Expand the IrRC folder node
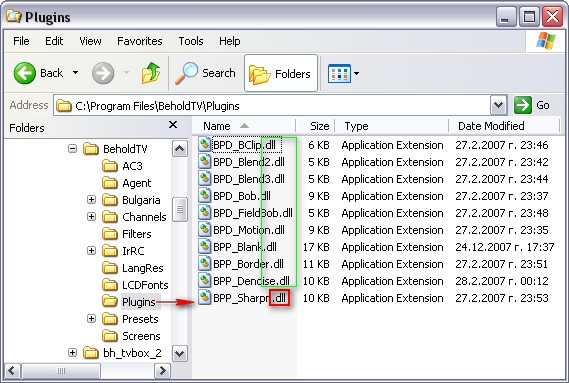This screenshot has height=383, width=569. pos(91,251)
